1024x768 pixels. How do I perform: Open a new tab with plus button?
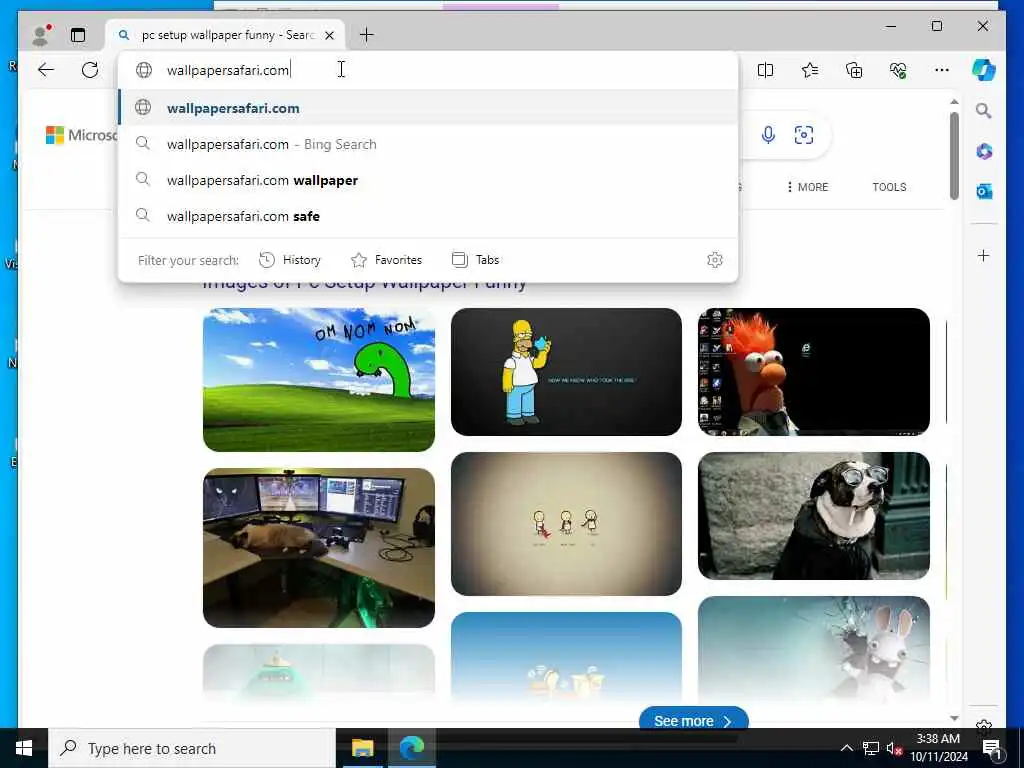point(367,35)
